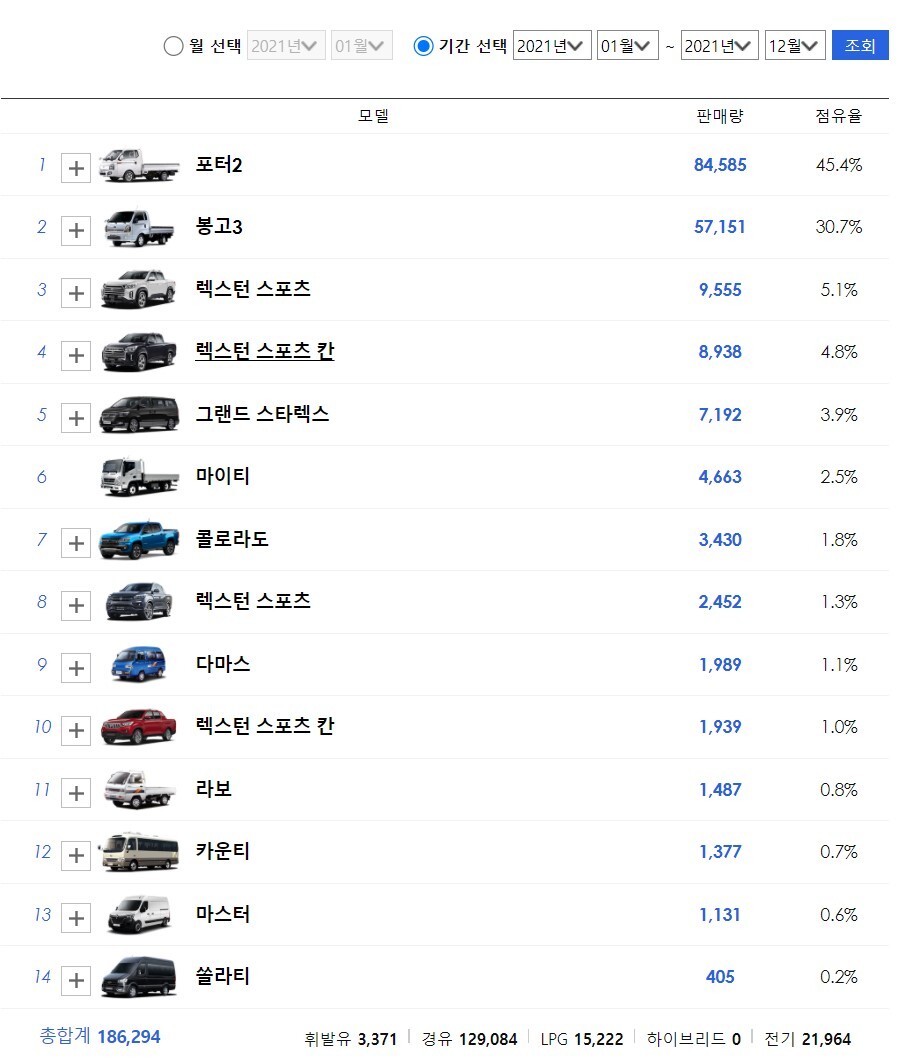
Task: Open the 카운티 model link
Action: click(x=223, y=851)
